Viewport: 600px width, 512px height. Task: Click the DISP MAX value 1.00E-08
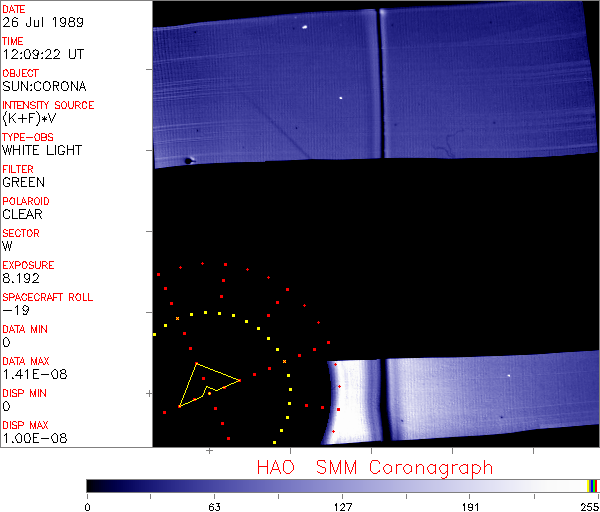tap(31, 438)
